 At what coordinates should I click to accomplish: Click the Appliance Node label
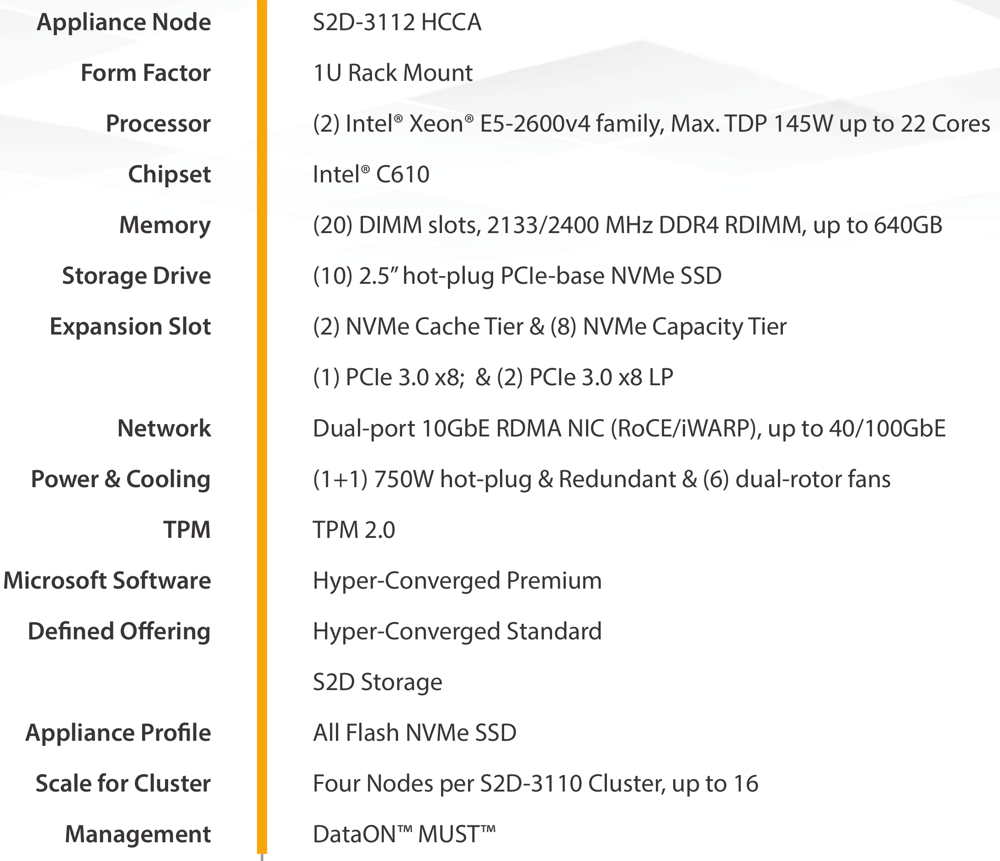(x=124, y=22)
